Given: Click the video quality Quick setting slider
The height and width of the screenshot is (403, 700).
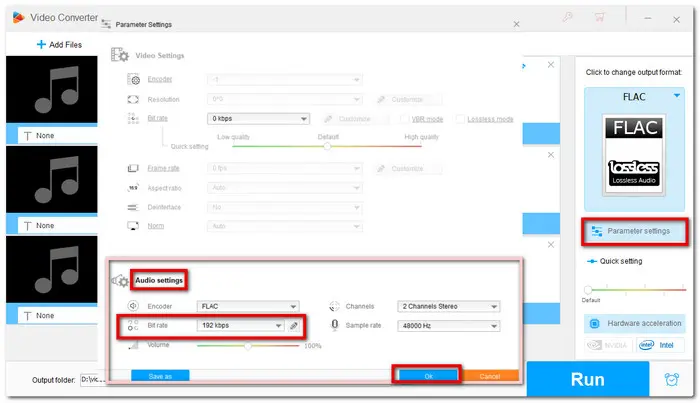Looking at the screenshot, I should [327, 146].
